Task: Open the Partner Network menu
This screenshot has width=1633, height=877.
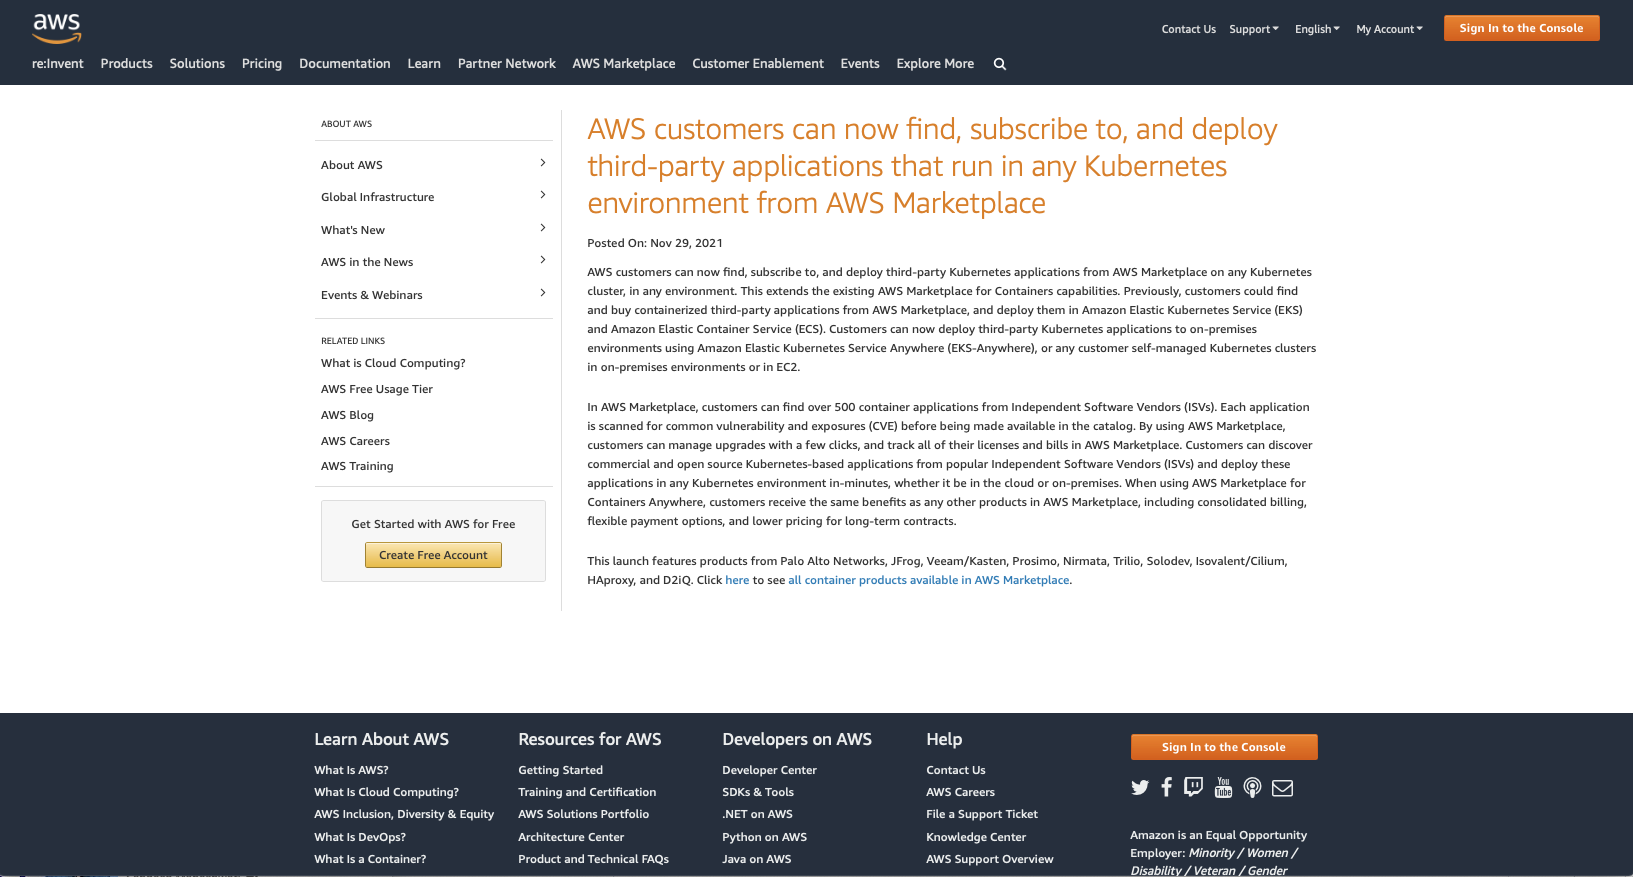Action: pos(507,64)
